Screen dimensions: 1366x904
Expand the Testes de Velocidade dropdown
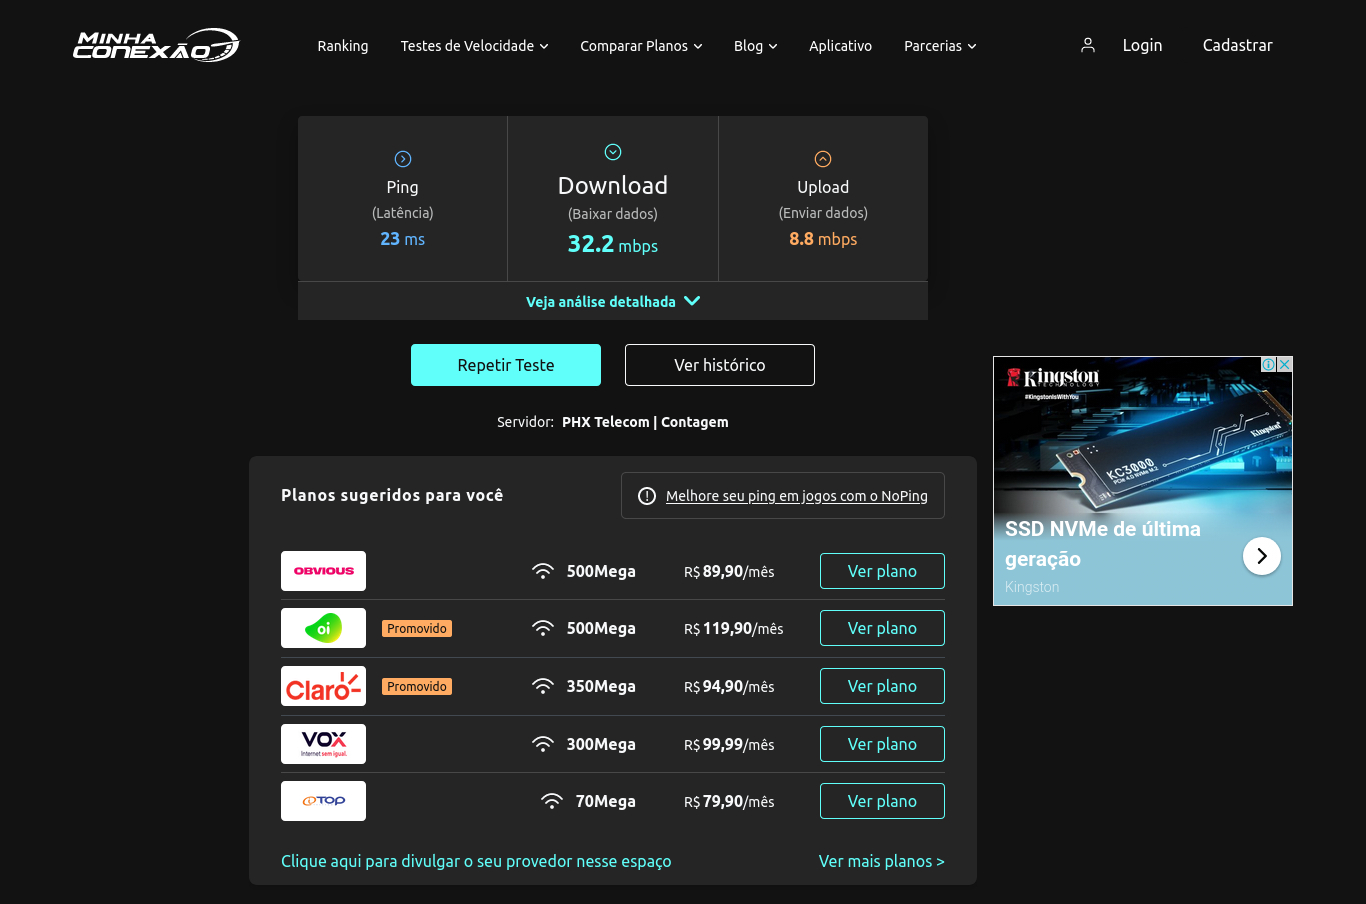[x=474, y=46]
